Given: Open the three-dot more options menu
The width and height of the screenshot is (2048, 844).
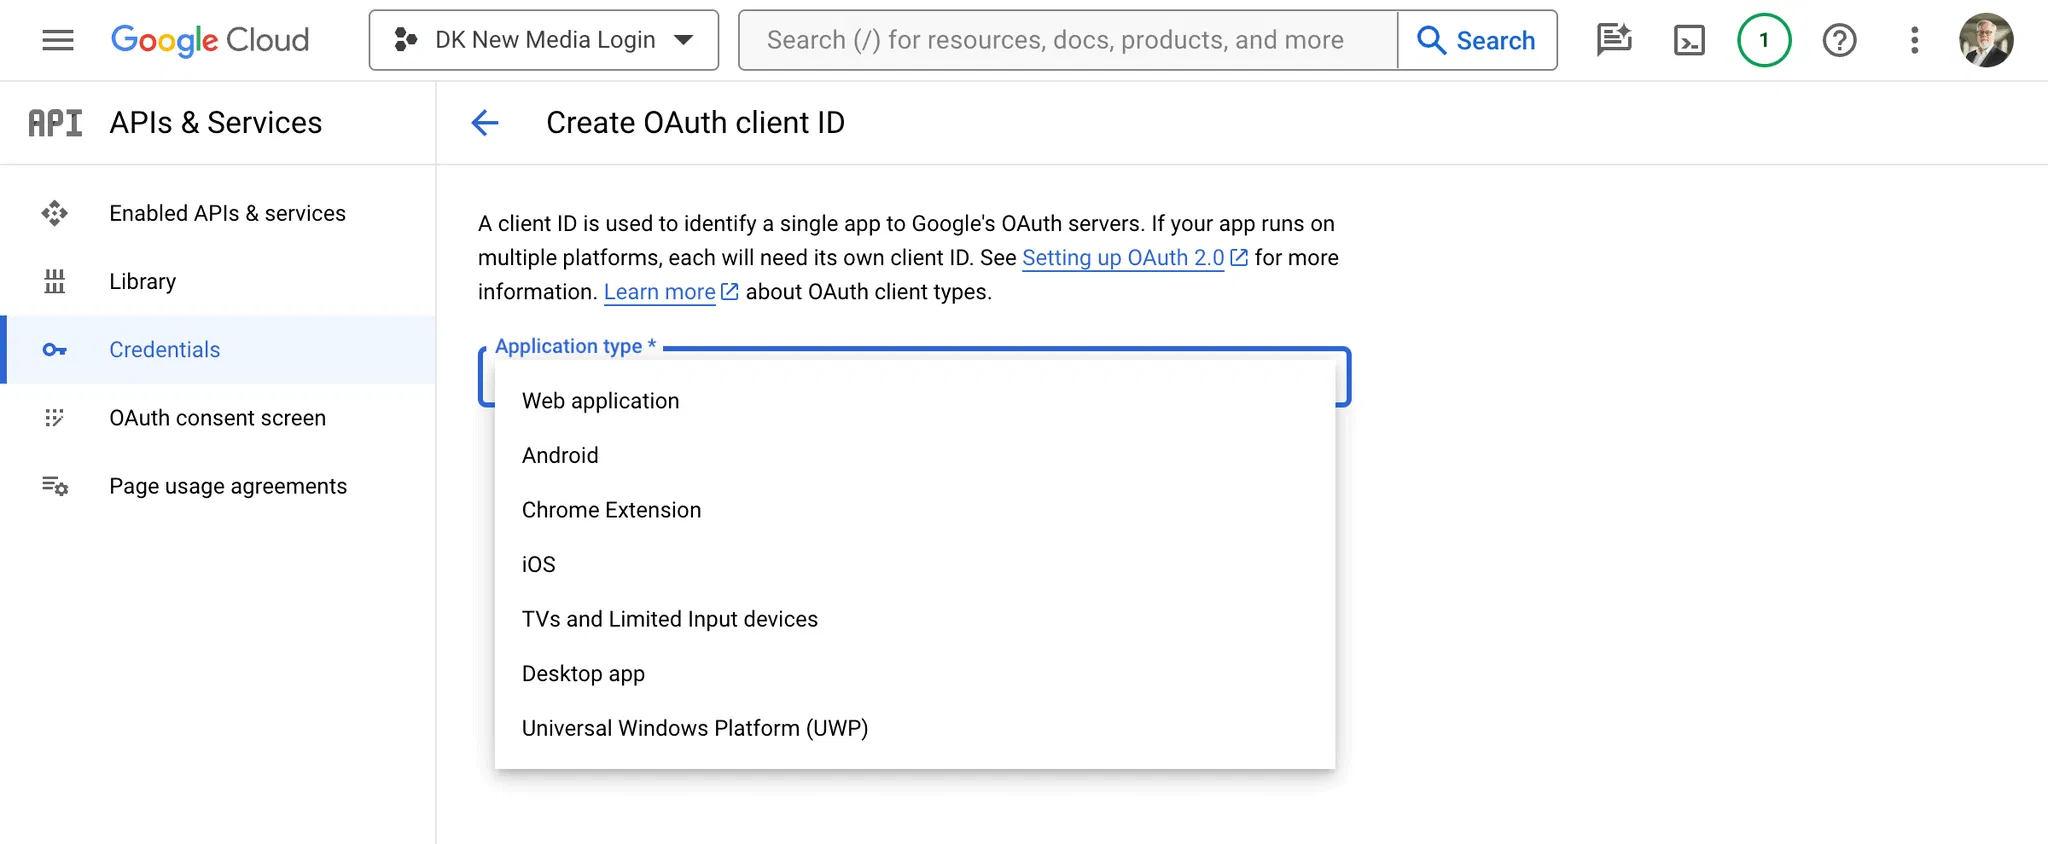Looking at the screenshot, I should point(1914,40).
